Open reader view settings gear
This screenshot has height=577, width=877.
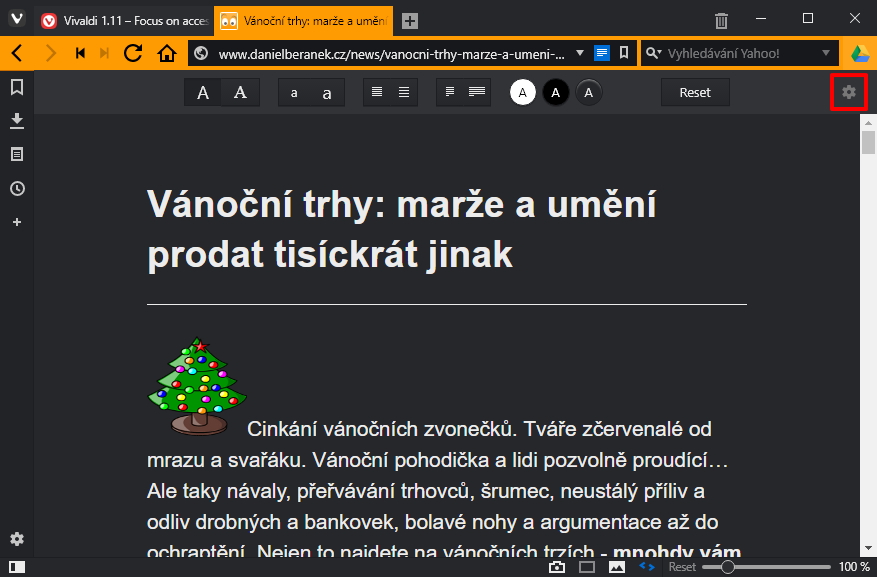tap(848, 92)
